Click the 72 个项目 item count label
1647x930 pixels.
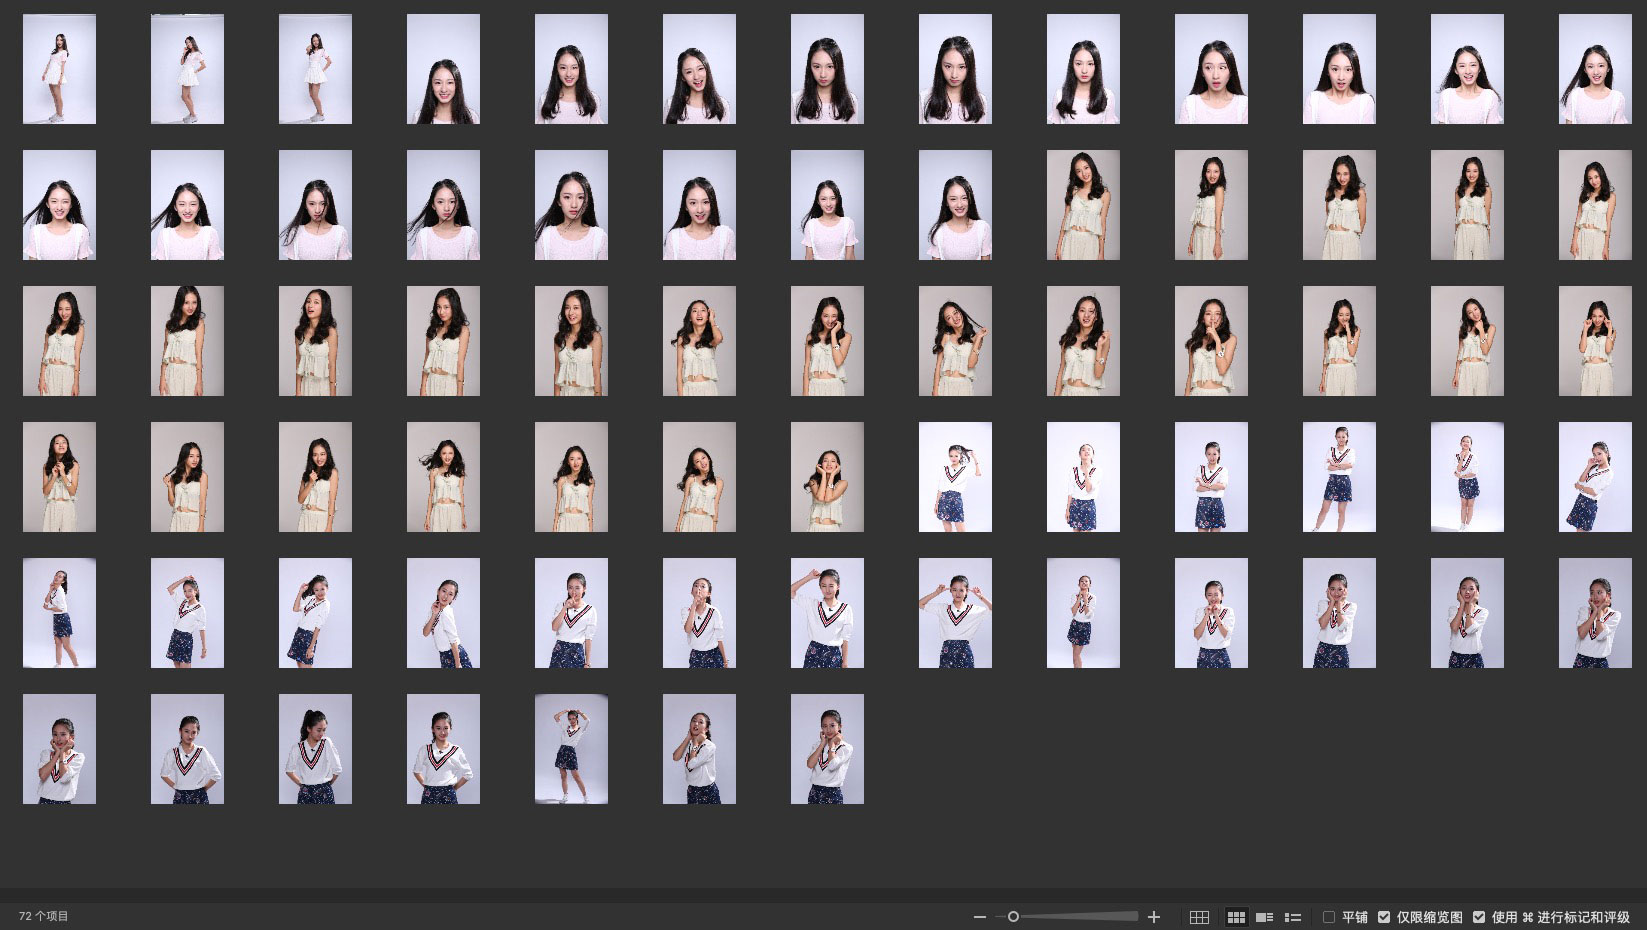[44, 916]
